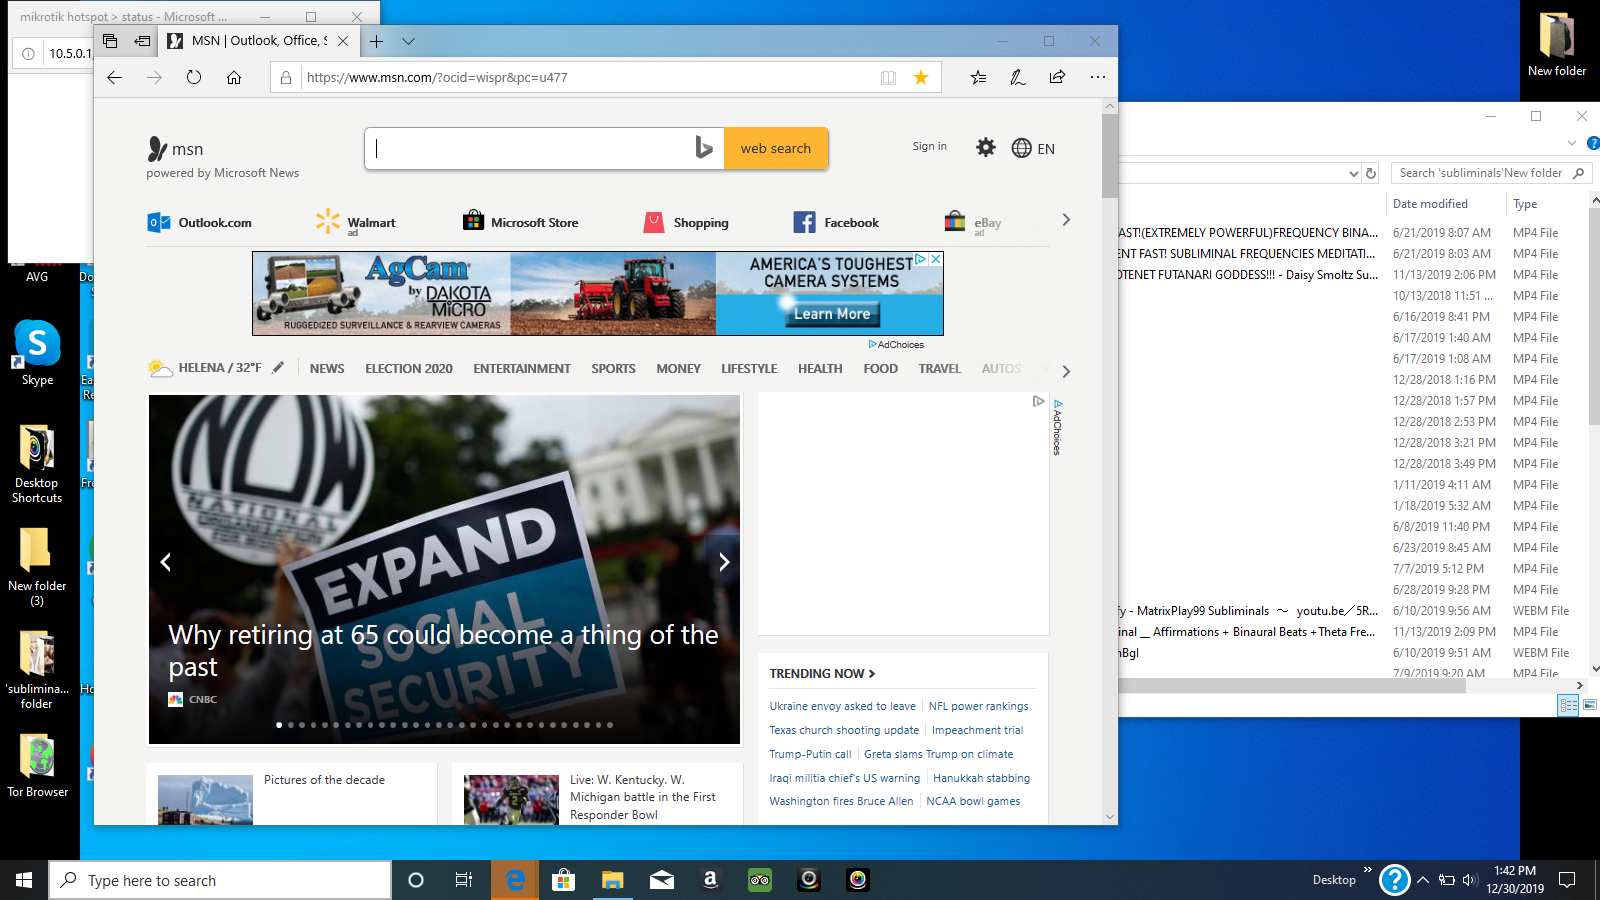The width and height of the screenshot is (1600, 900).
Task: Show tabs you've set aside icon
Action: click(110, 41)
